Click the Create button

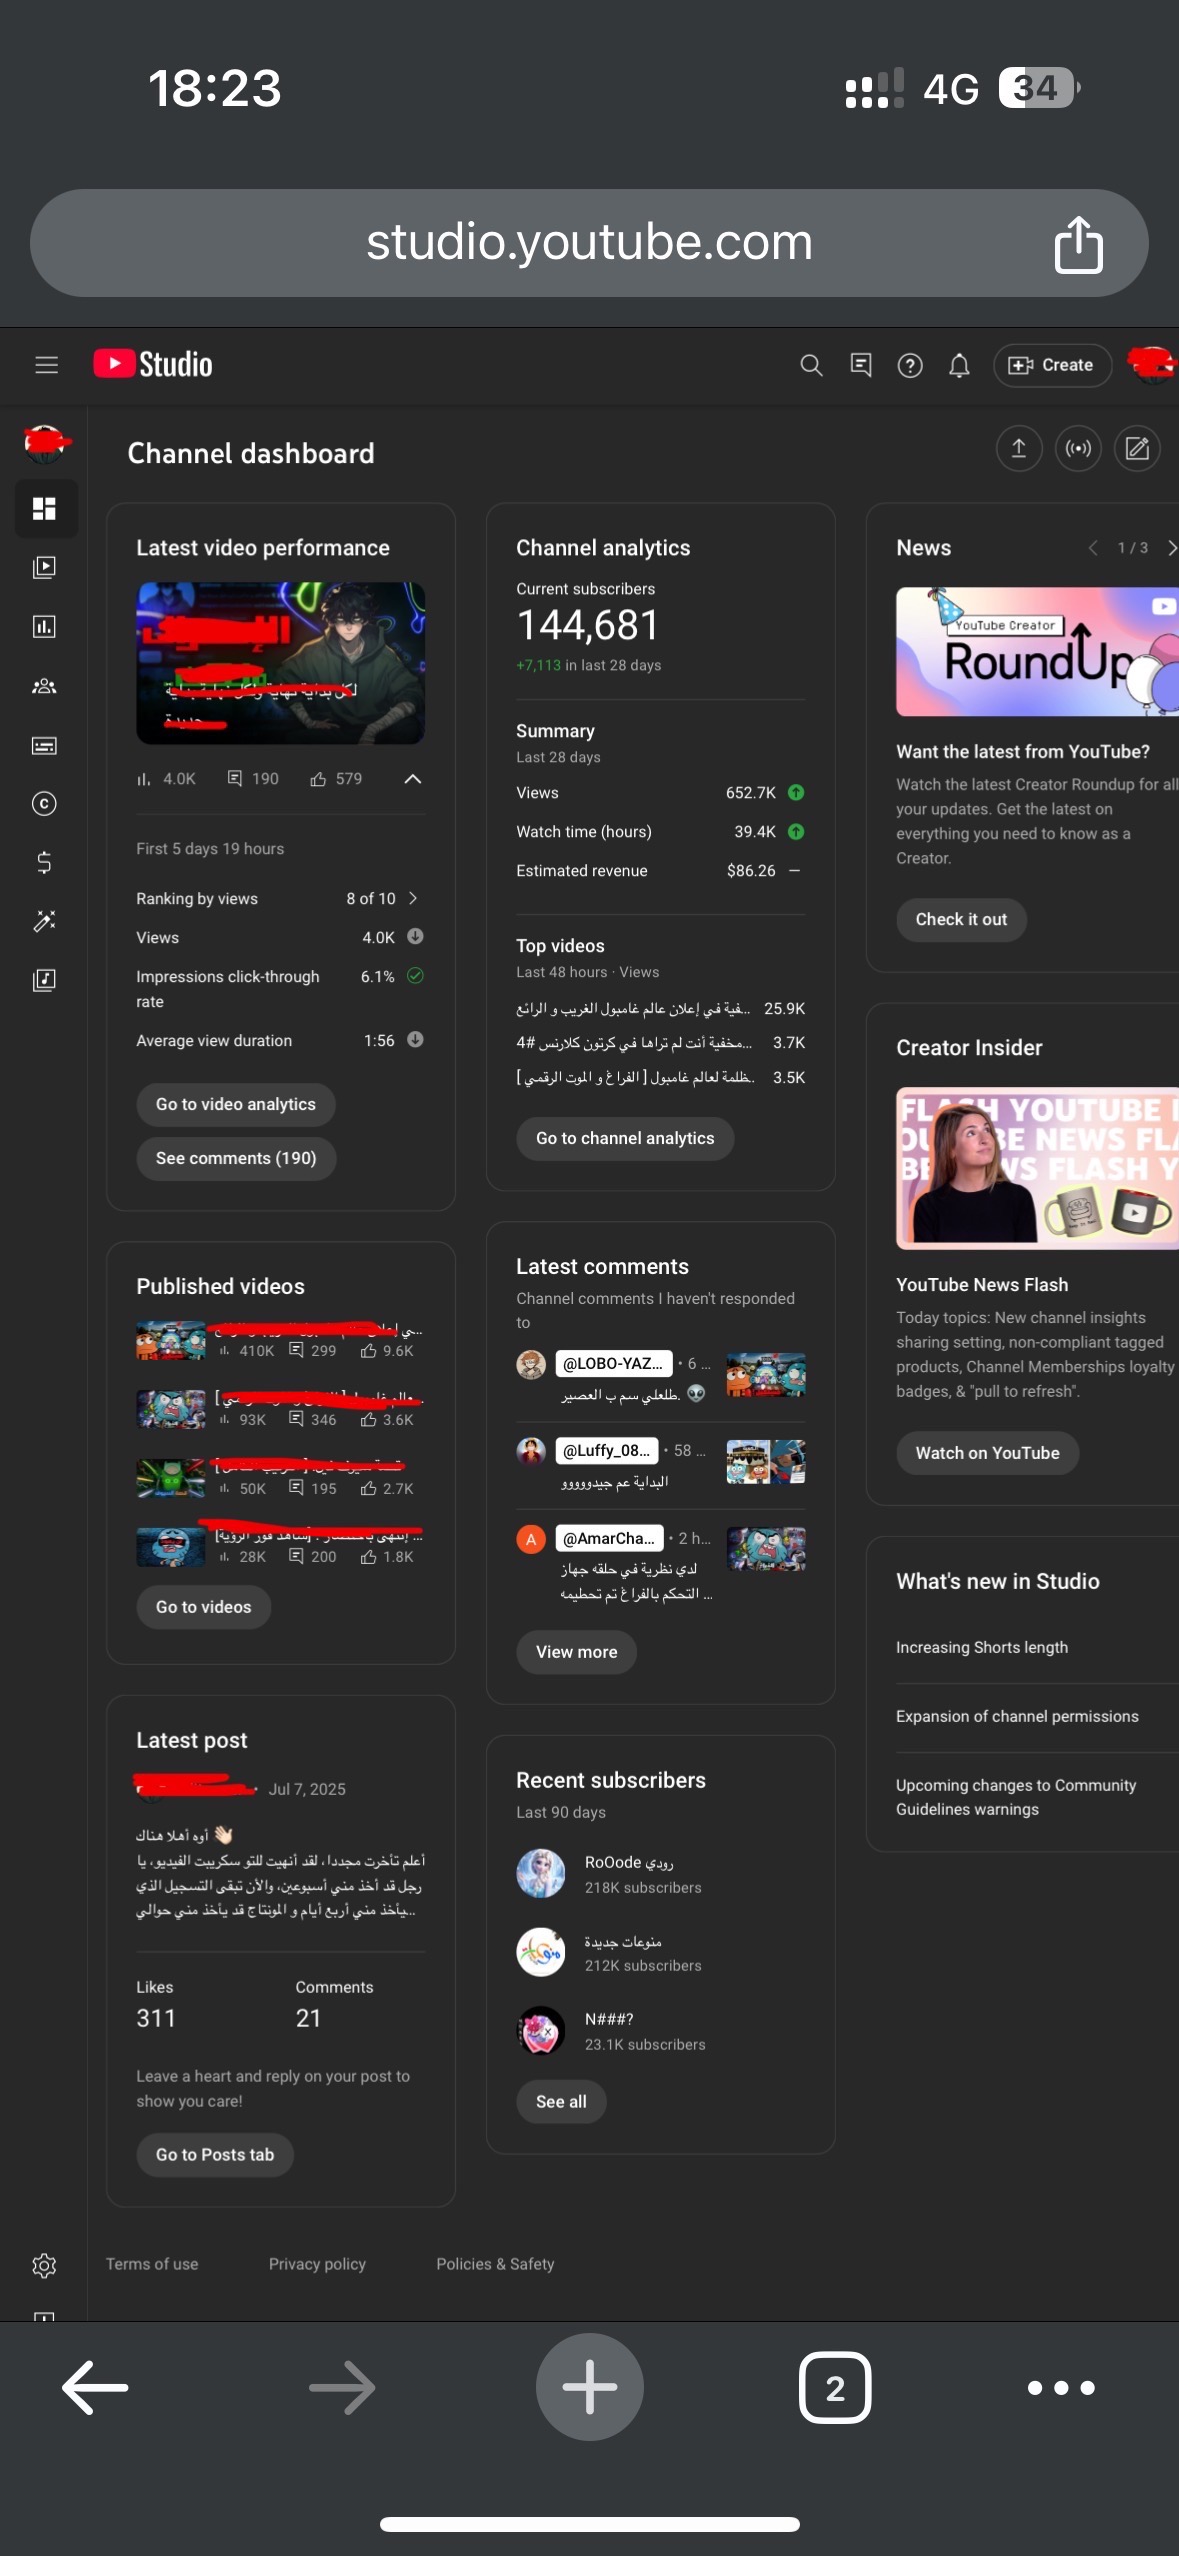pos(1053,365)
